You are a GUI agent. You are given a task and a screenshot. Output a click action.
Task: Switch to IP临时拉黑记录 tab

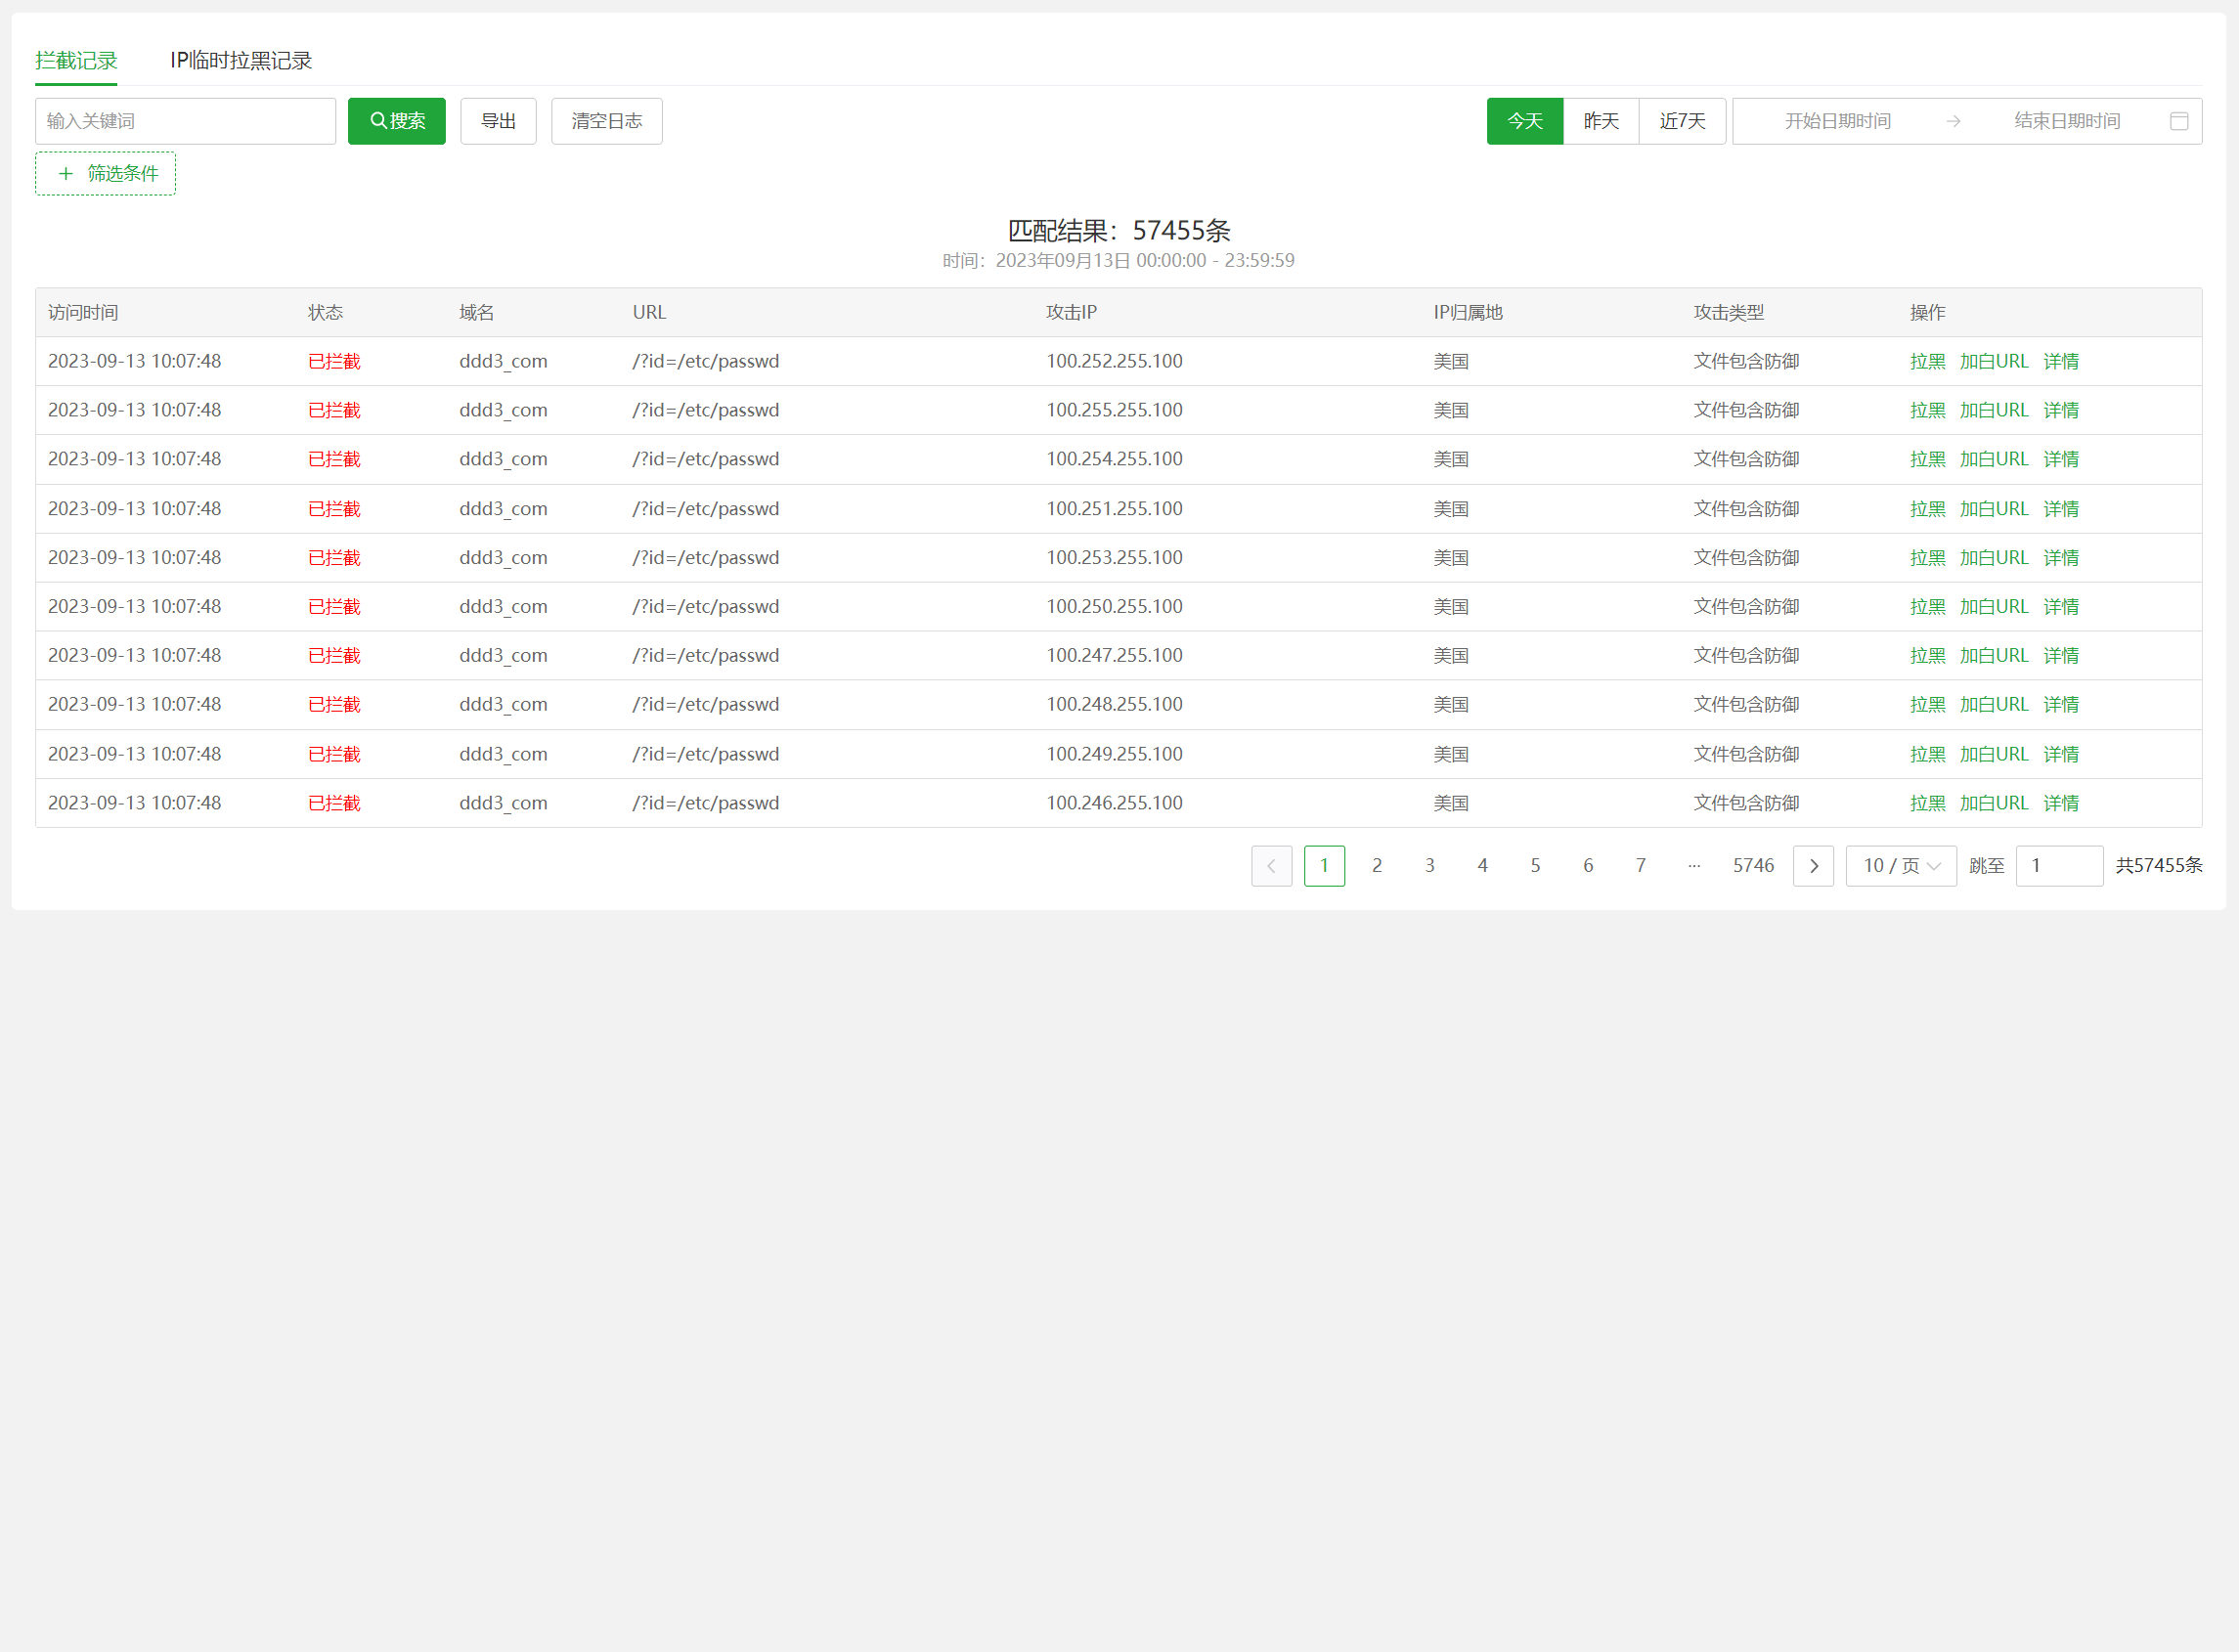point(241,61)
